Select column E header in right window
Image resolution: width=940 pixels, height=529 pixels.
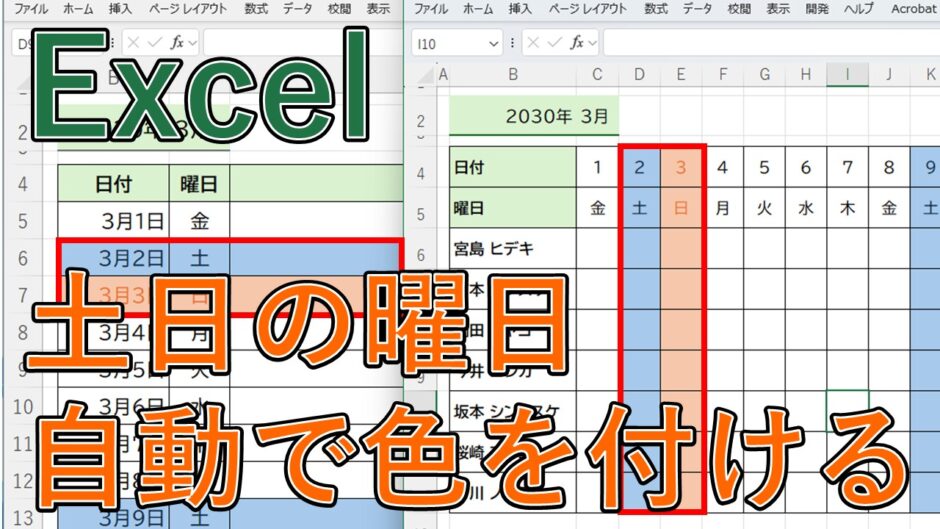point(681,74)
